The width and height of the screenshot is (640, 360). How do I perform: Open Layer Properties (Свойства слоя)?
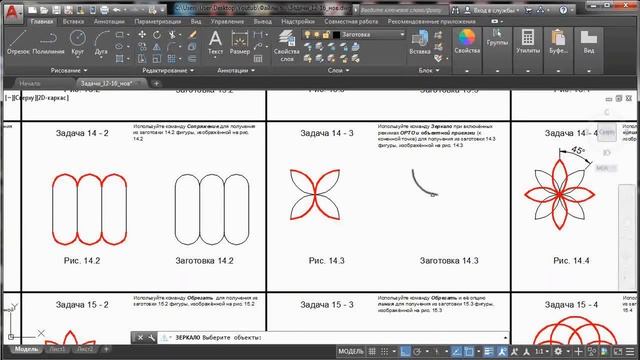pyautogui.click(x=287, y=46)
